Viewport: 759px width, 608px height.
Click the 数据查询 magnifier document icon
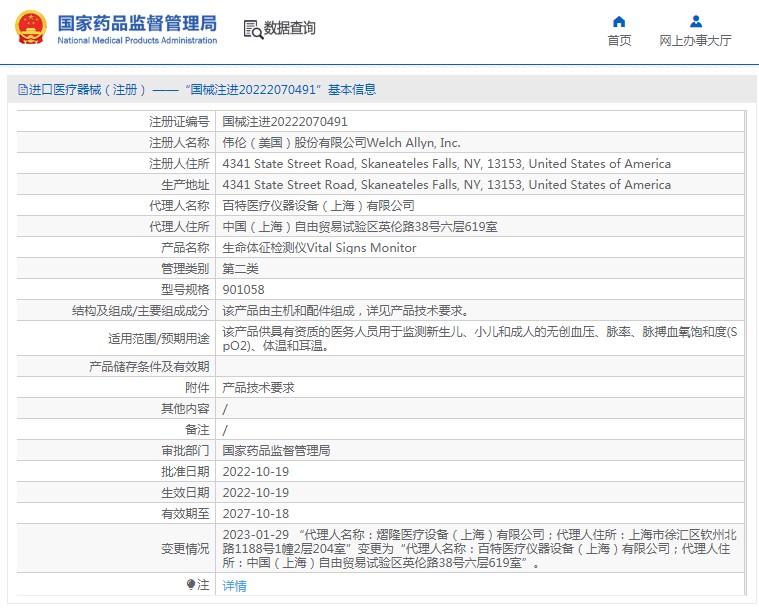[x=252, y=29]
